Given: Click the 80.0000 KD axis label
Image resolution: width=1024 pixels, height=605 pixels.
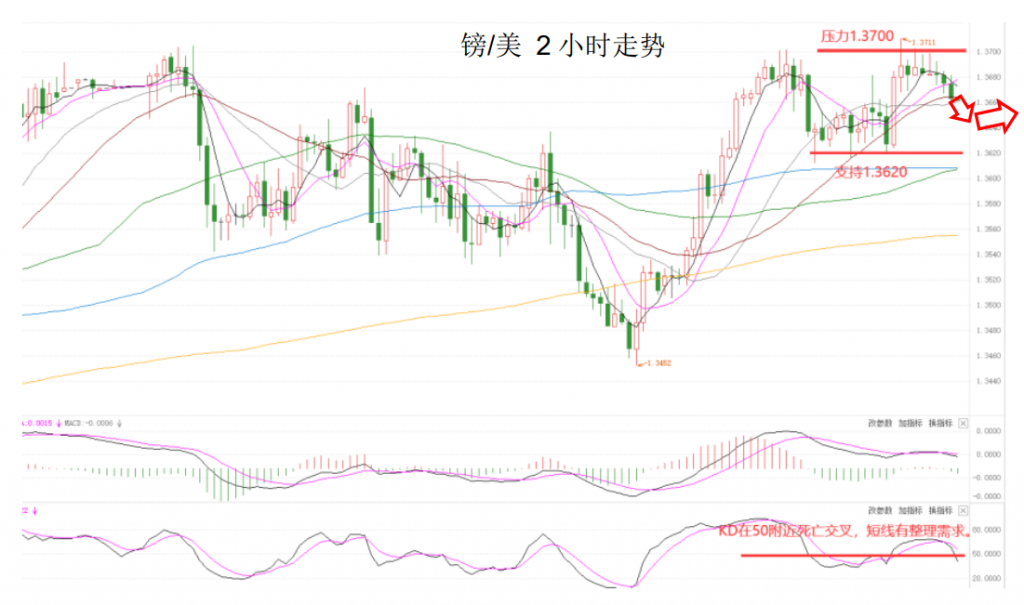Looking at the screenshot, I should pos(986,530).
